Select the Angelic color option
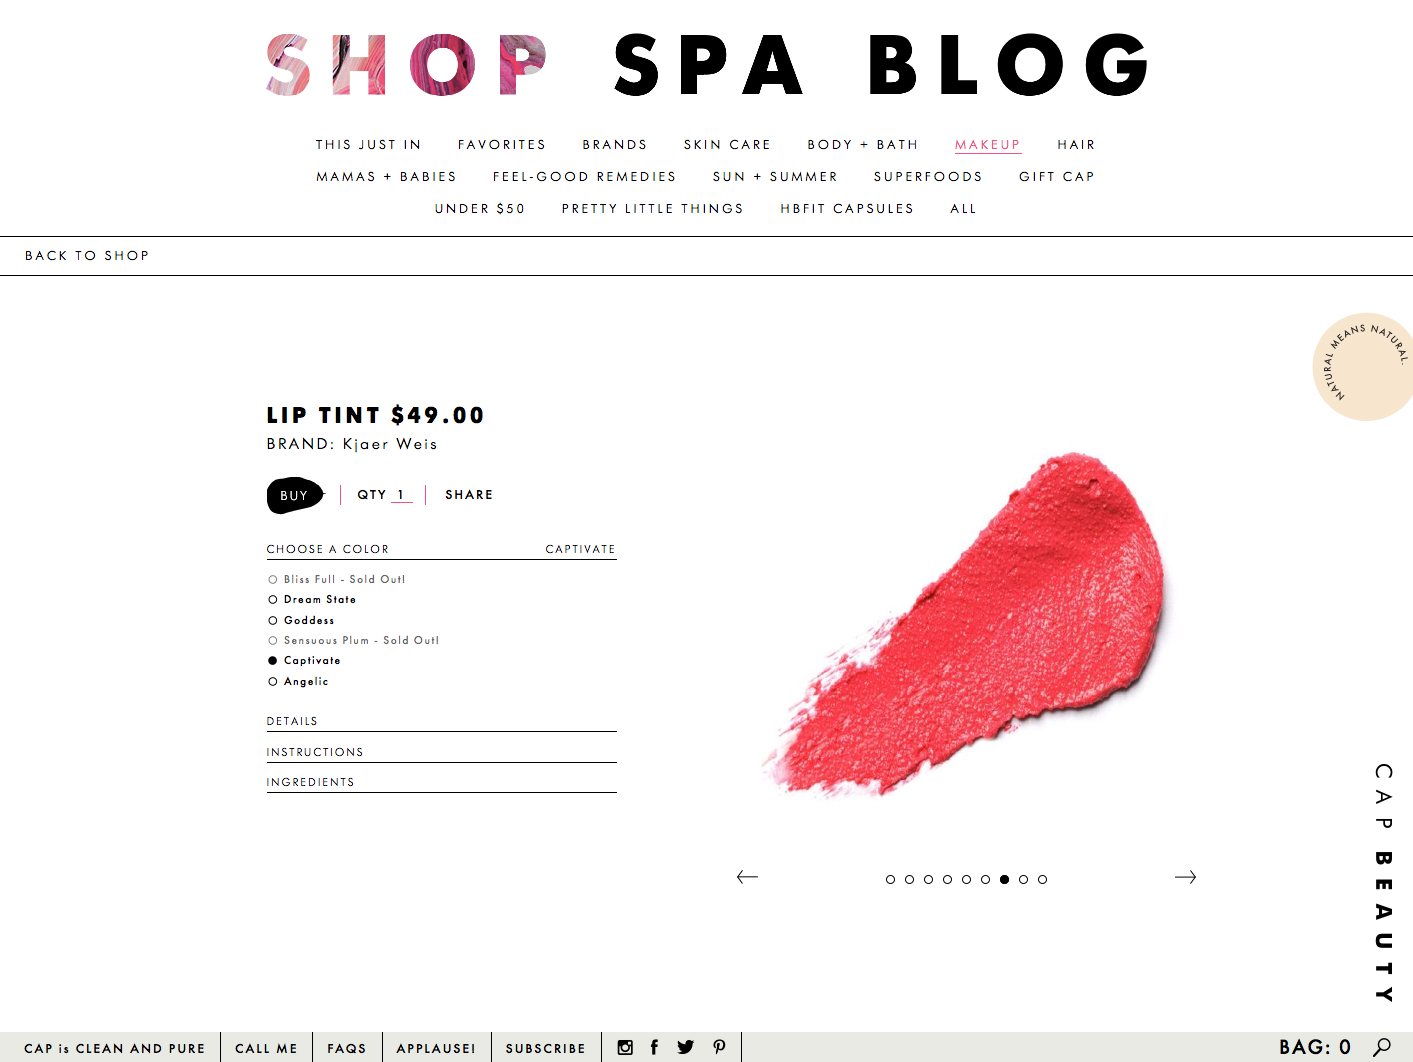This screenshot has height=1062, width=1413. pos(298,682)
